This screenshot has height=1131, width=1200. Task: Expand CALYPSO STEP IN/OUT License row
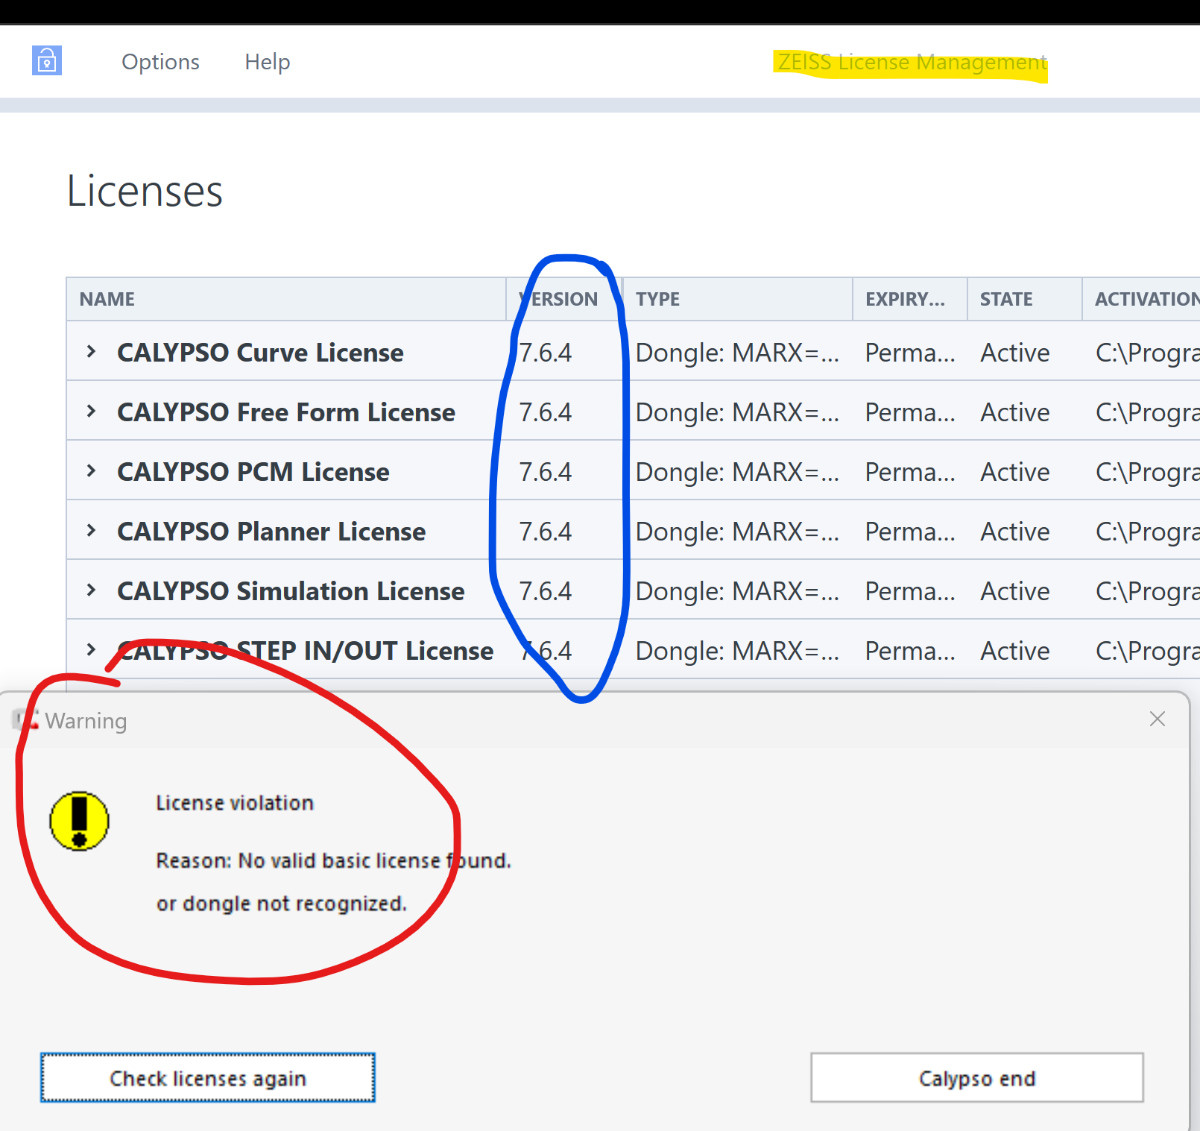(x=91, y=650)
